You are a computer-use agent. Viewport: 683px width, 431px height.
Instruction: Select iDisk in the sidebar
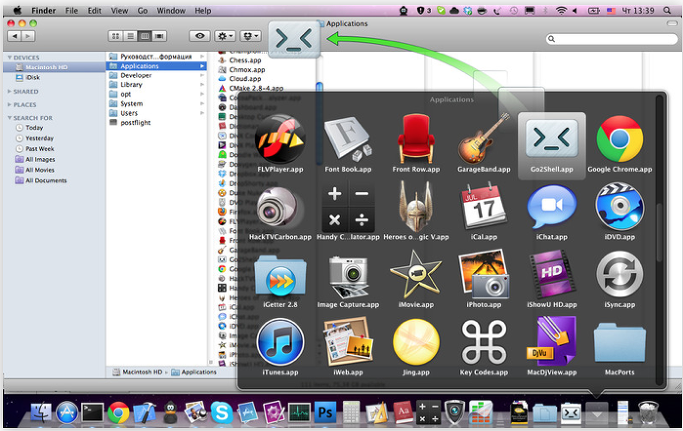54,78
